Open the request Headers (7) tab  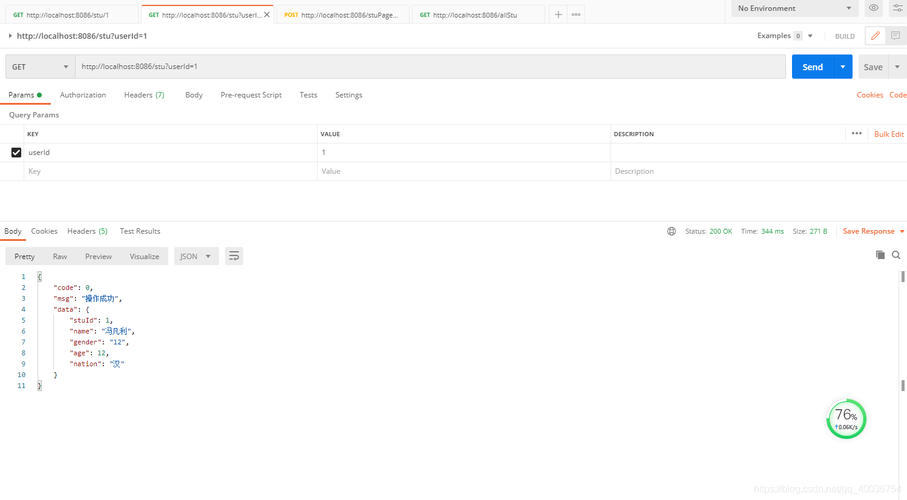tap(144, 95)
